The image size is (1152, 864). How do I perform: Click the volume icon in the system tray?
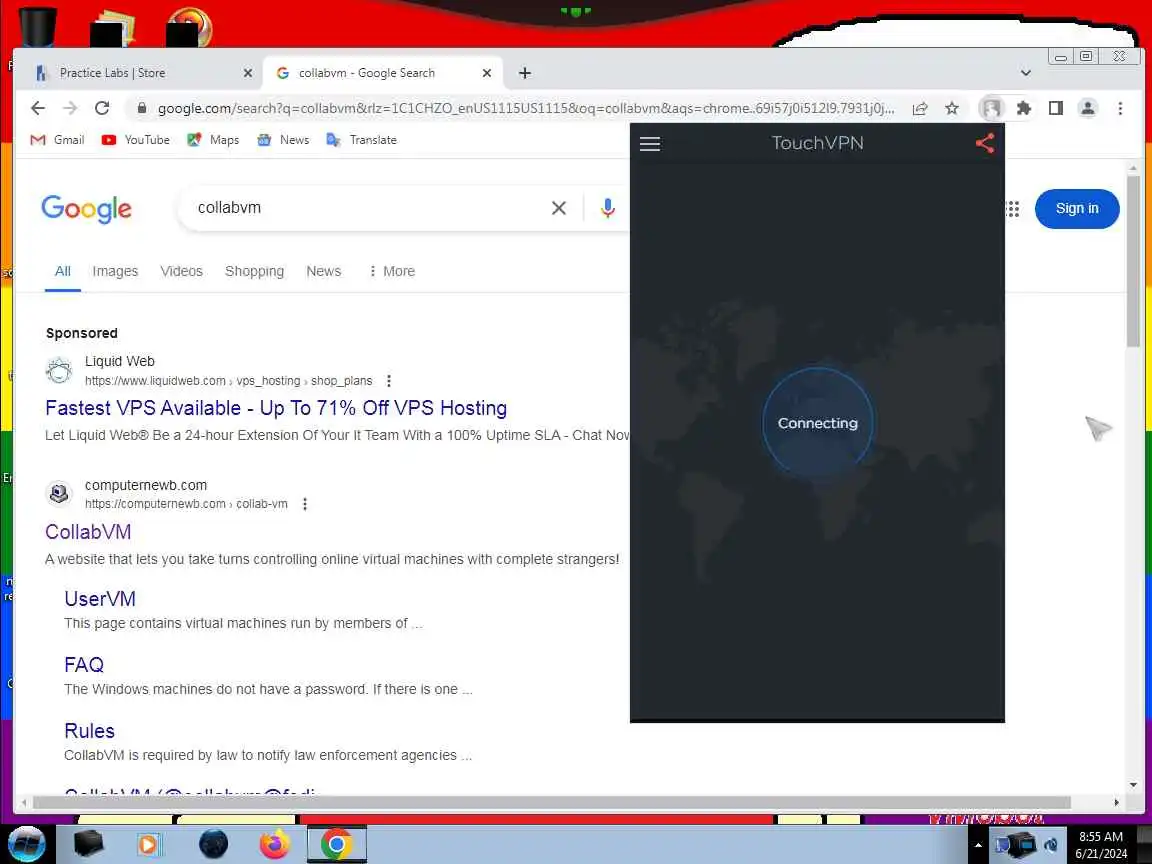[1051, 845]
